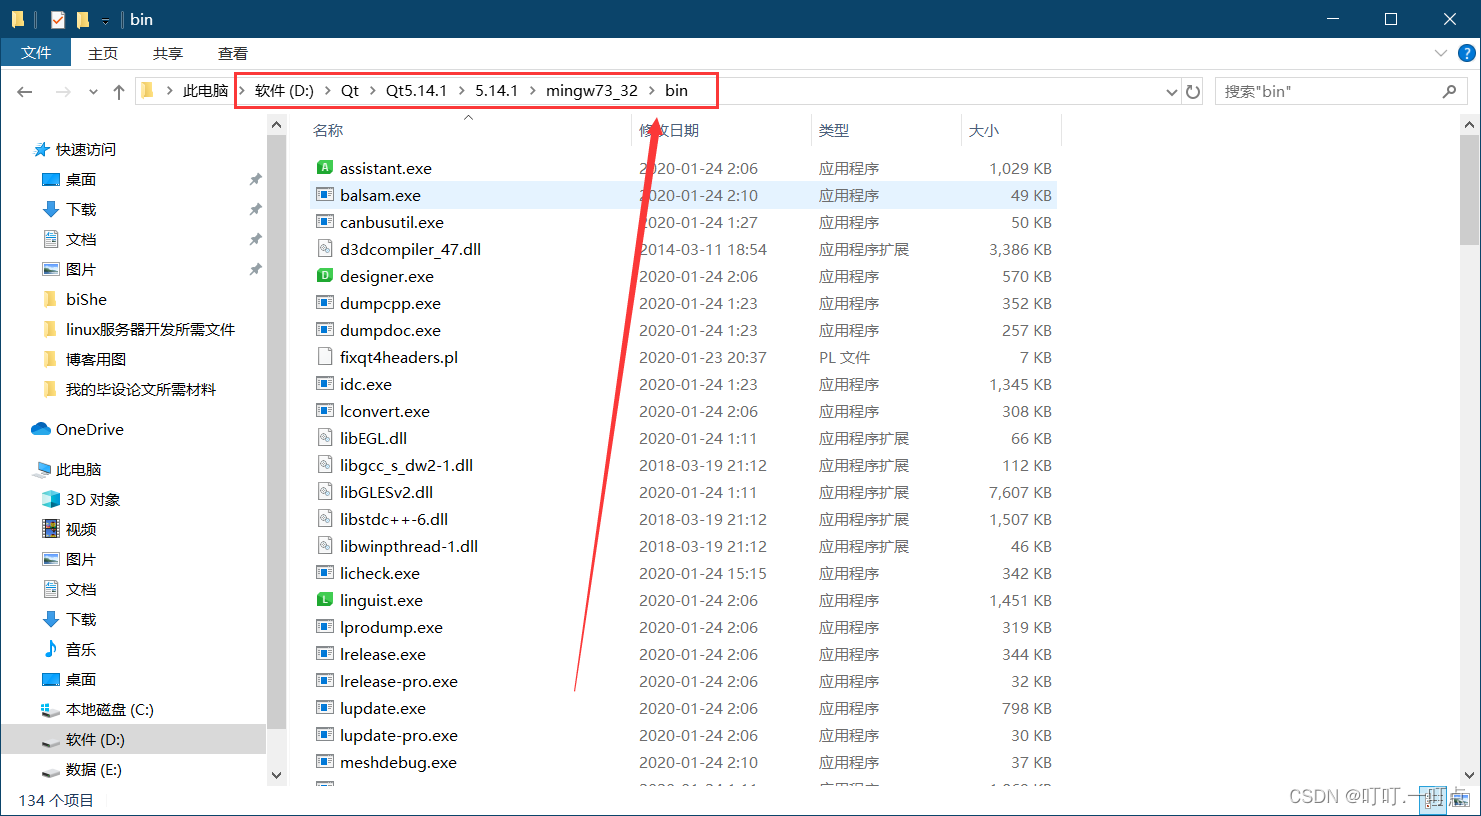
Task: Select file canbusutil.exe
Action: [391, 223]
